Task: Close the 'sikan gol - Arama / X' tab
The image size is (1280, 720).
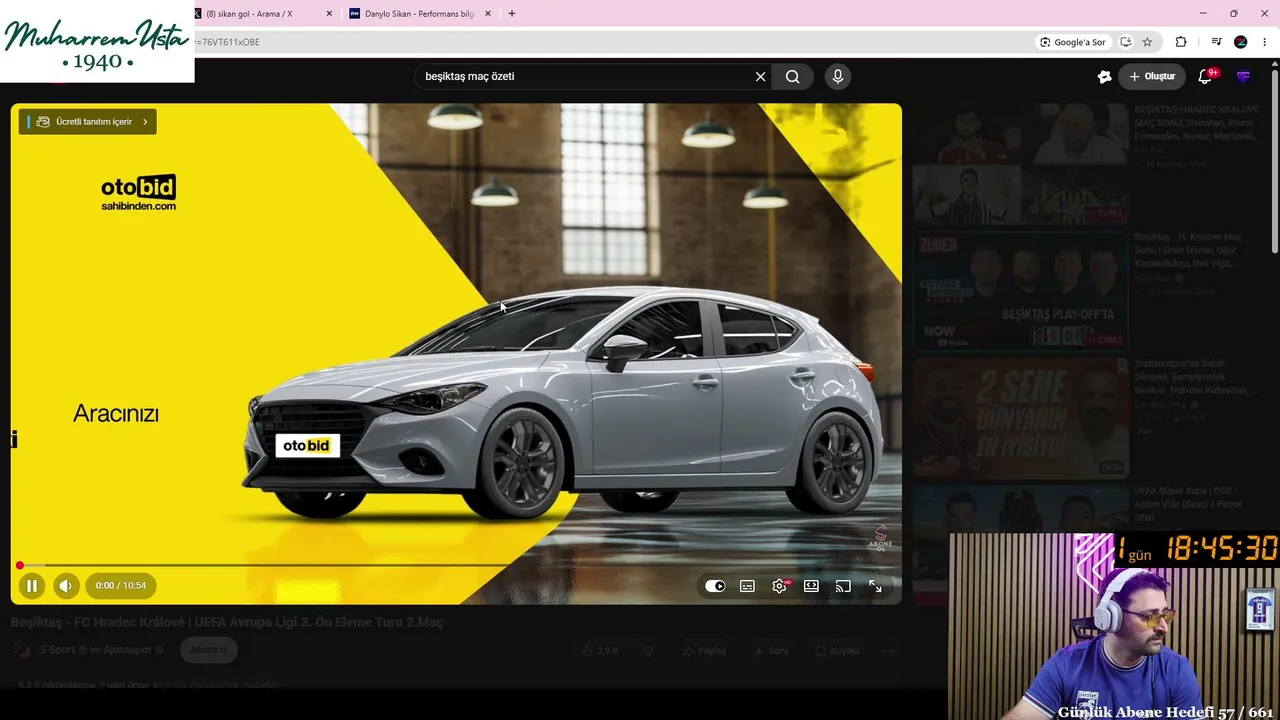Action: click(x=329, y=14)
